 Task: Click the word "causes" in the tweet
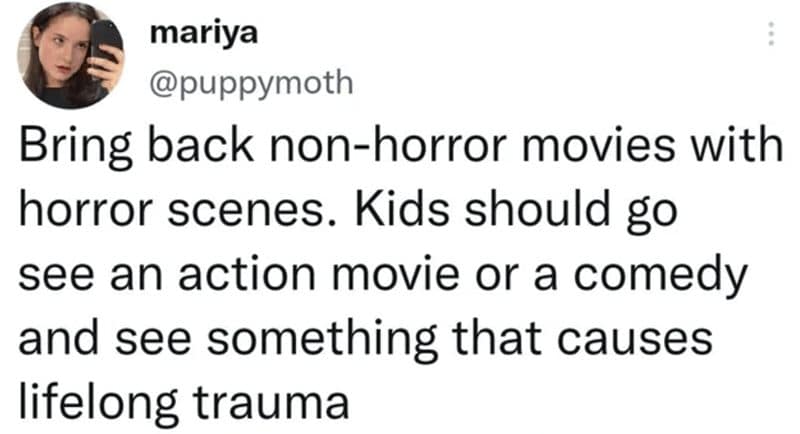click(x=635, y=340)
